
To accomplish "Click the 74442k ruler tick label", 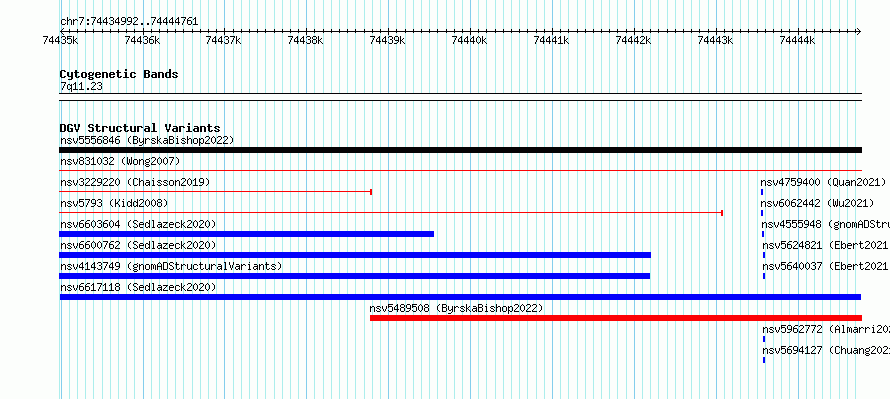I will pos(633,40).
